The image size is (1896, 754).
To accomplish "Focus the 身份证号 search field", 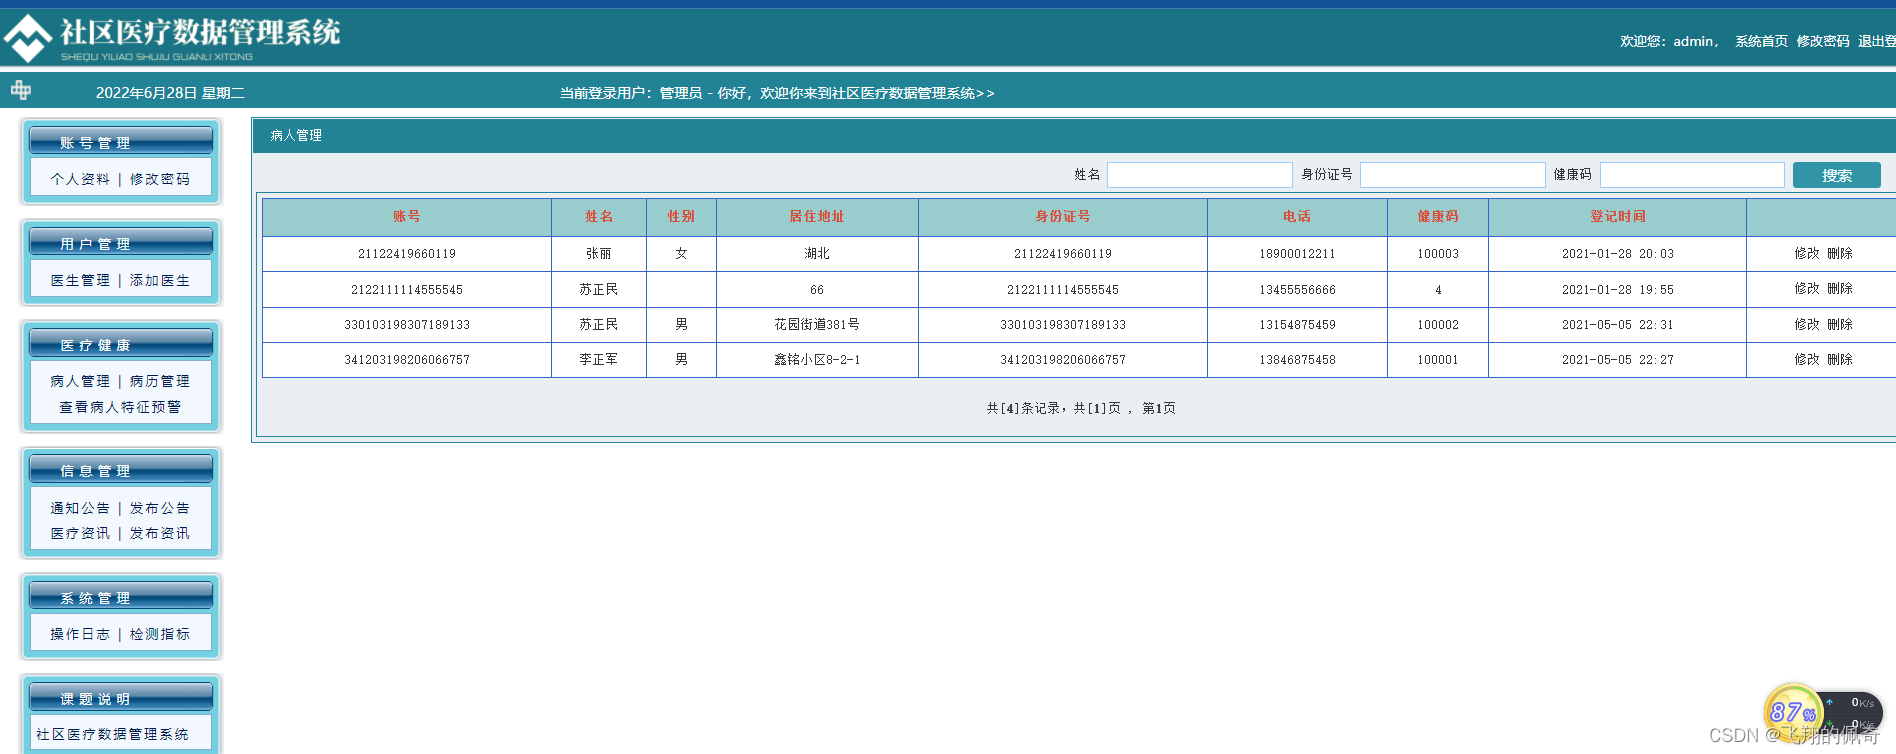I will coord(1452,175).
